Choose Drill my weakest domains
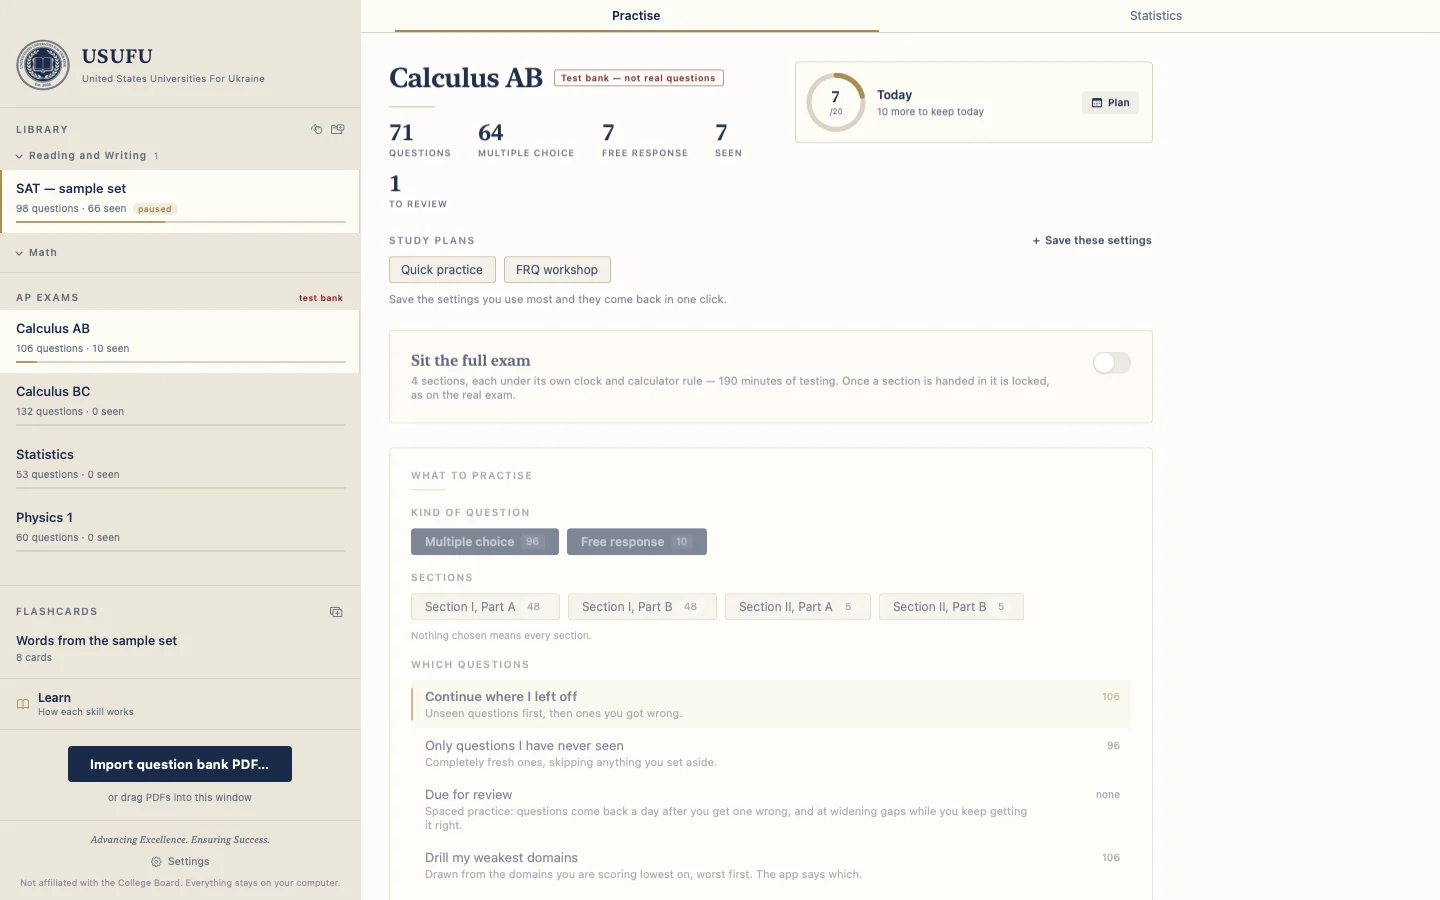 tap(771, 865)
